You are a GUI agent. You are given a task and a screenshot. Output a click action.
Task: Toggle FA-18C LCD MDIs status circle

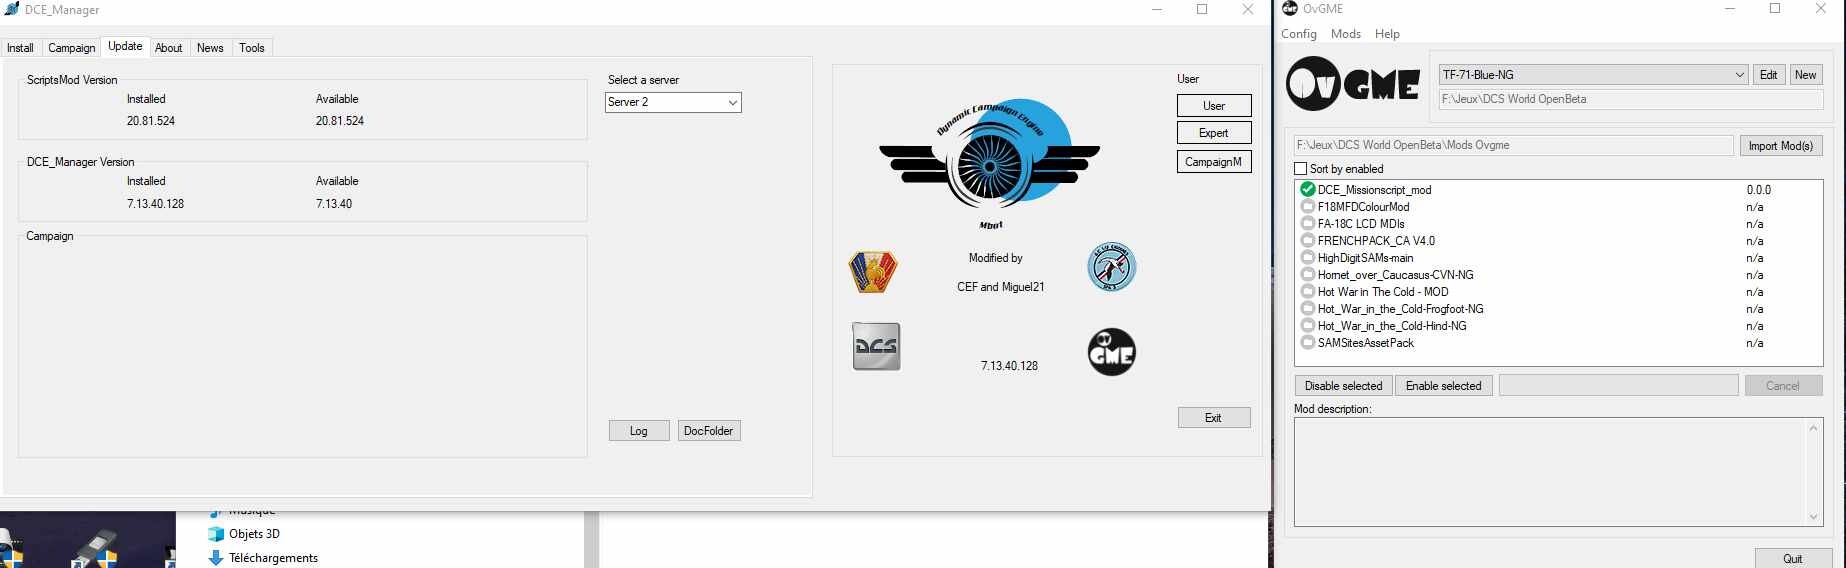click(x=1307, y=223)
